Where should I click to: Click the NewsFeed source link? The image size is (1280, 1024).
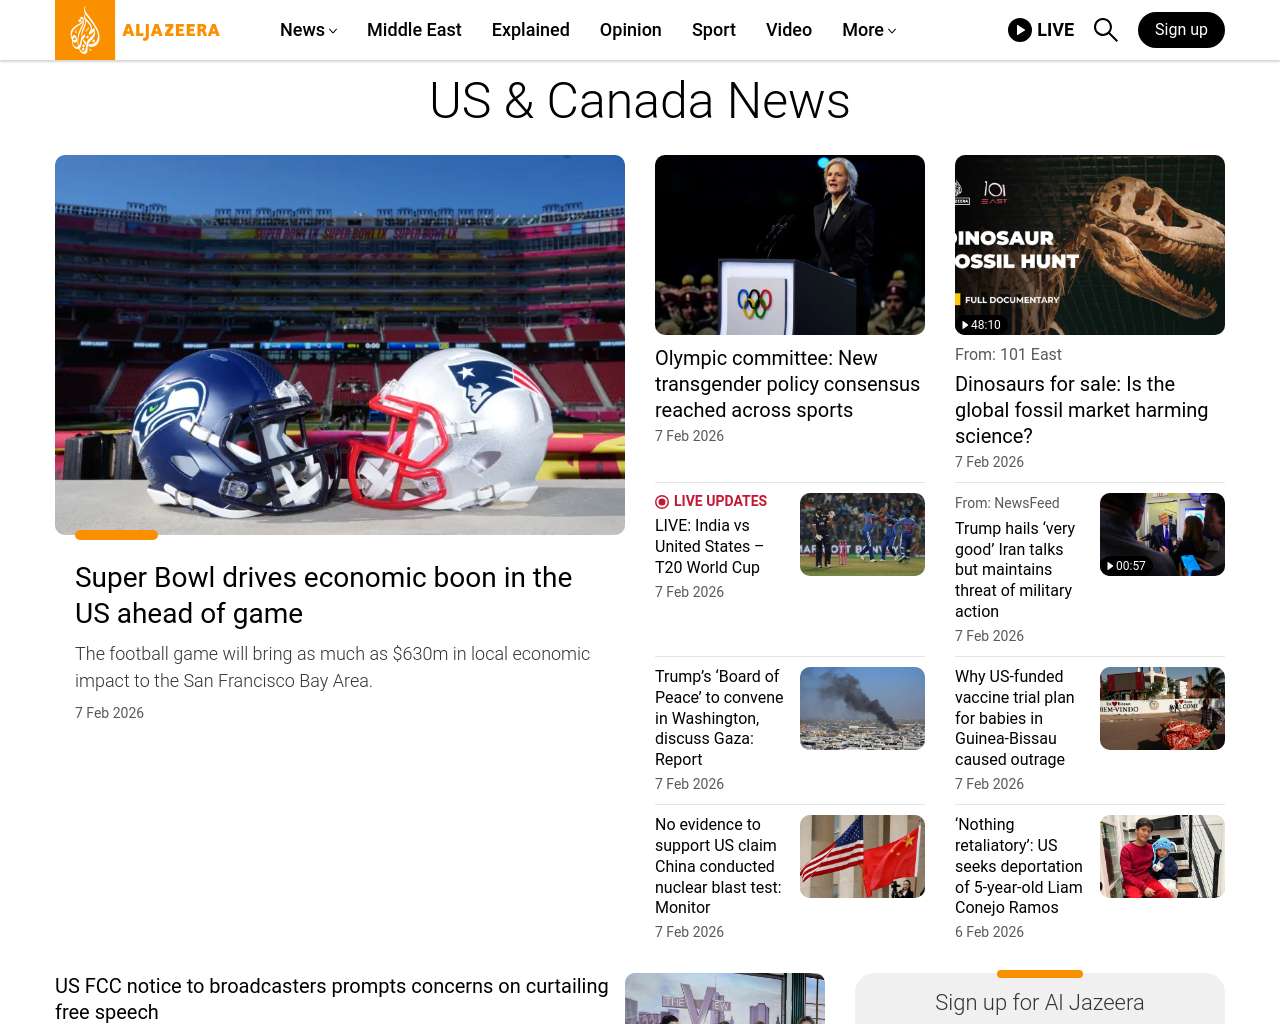click(1027, 503)
